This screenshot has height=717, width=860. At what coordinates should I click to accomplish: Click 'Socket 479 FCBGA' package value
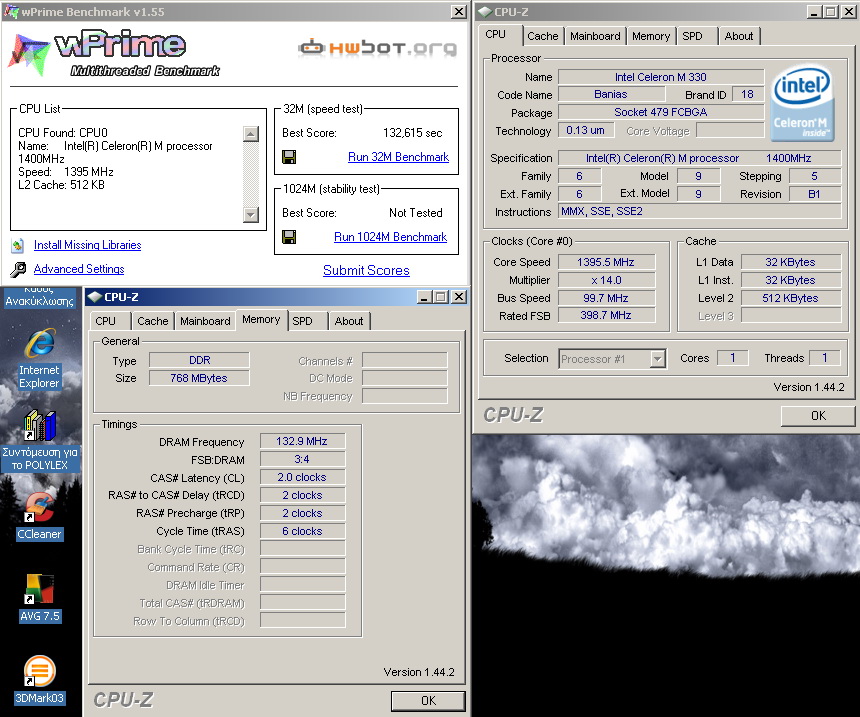tap(661, 112)
